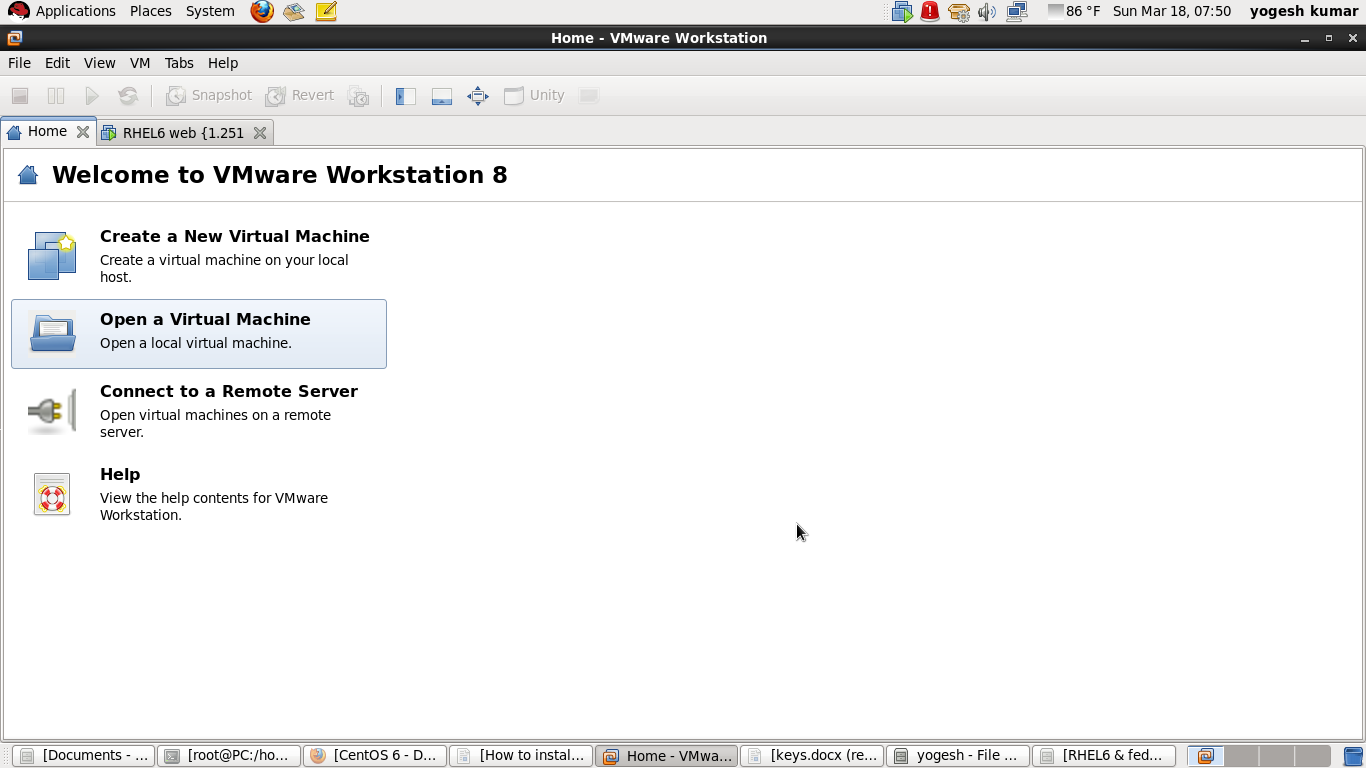
Task: Click the notes launcher icon in panel
Action: point(326,11)
